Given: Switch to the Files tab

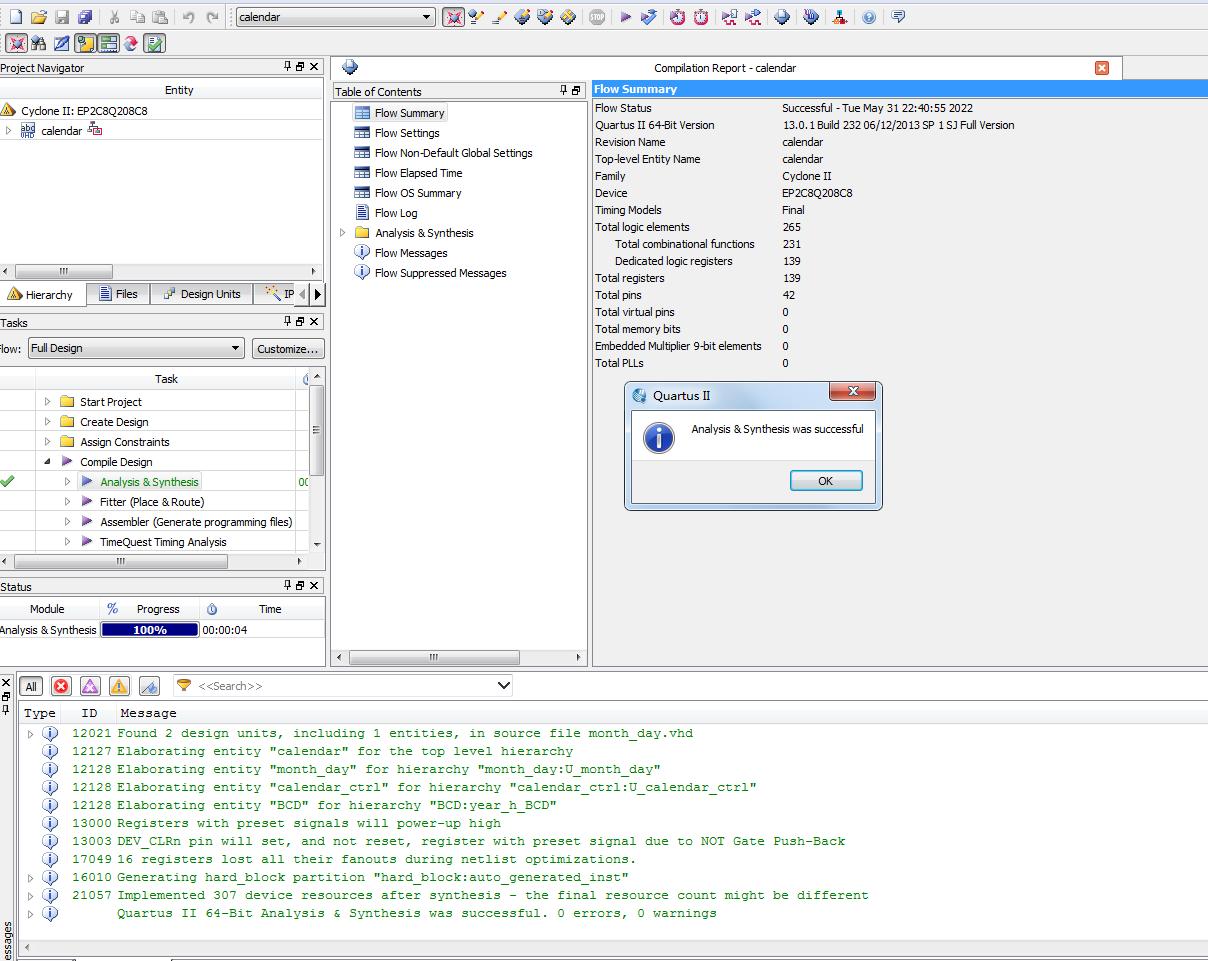Looking at the screenshot, I should tap(118, 294).
